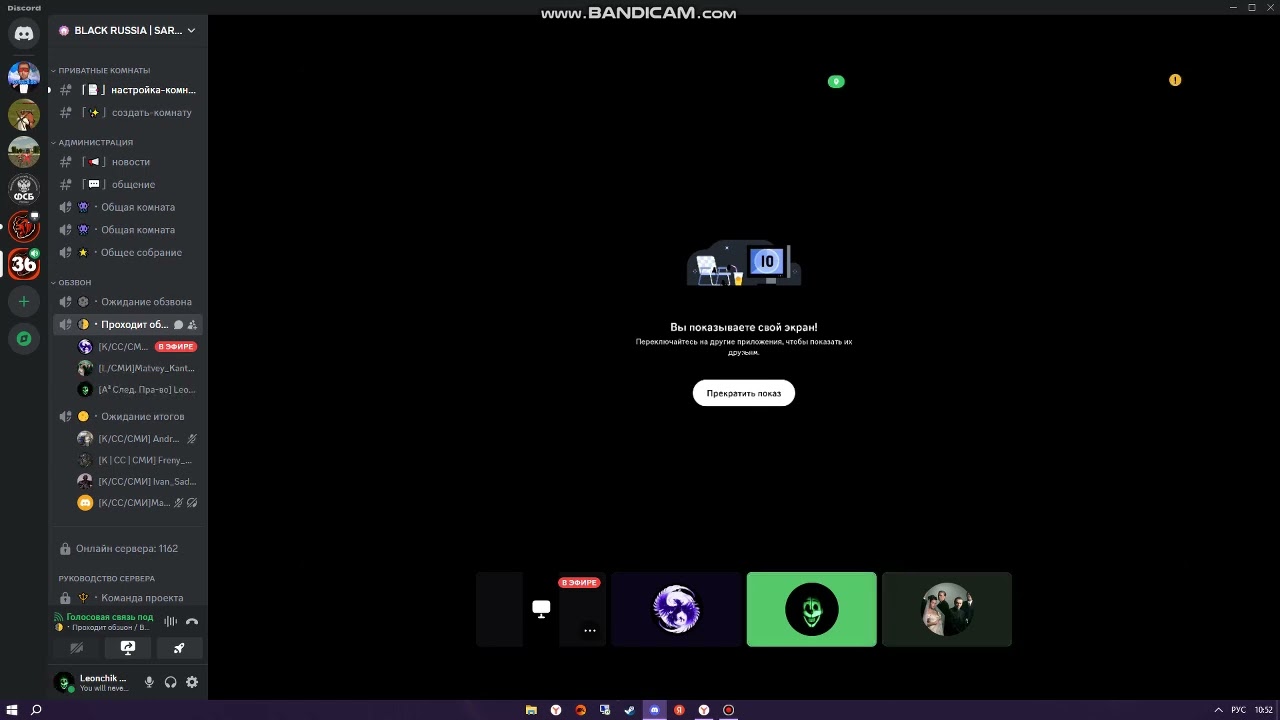This screenshot has height=720, width=1280.
Task: Open BLACK RUSSIA server dropdown menu
Action: coord(128,30)
